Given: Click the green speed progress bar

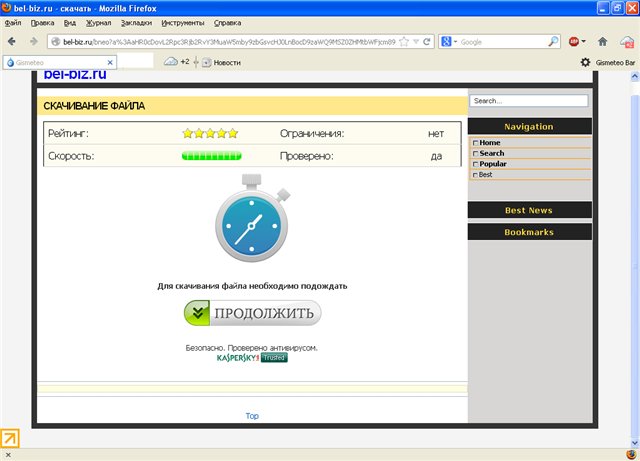Looking at the screenshot, I should pos(211,156).
